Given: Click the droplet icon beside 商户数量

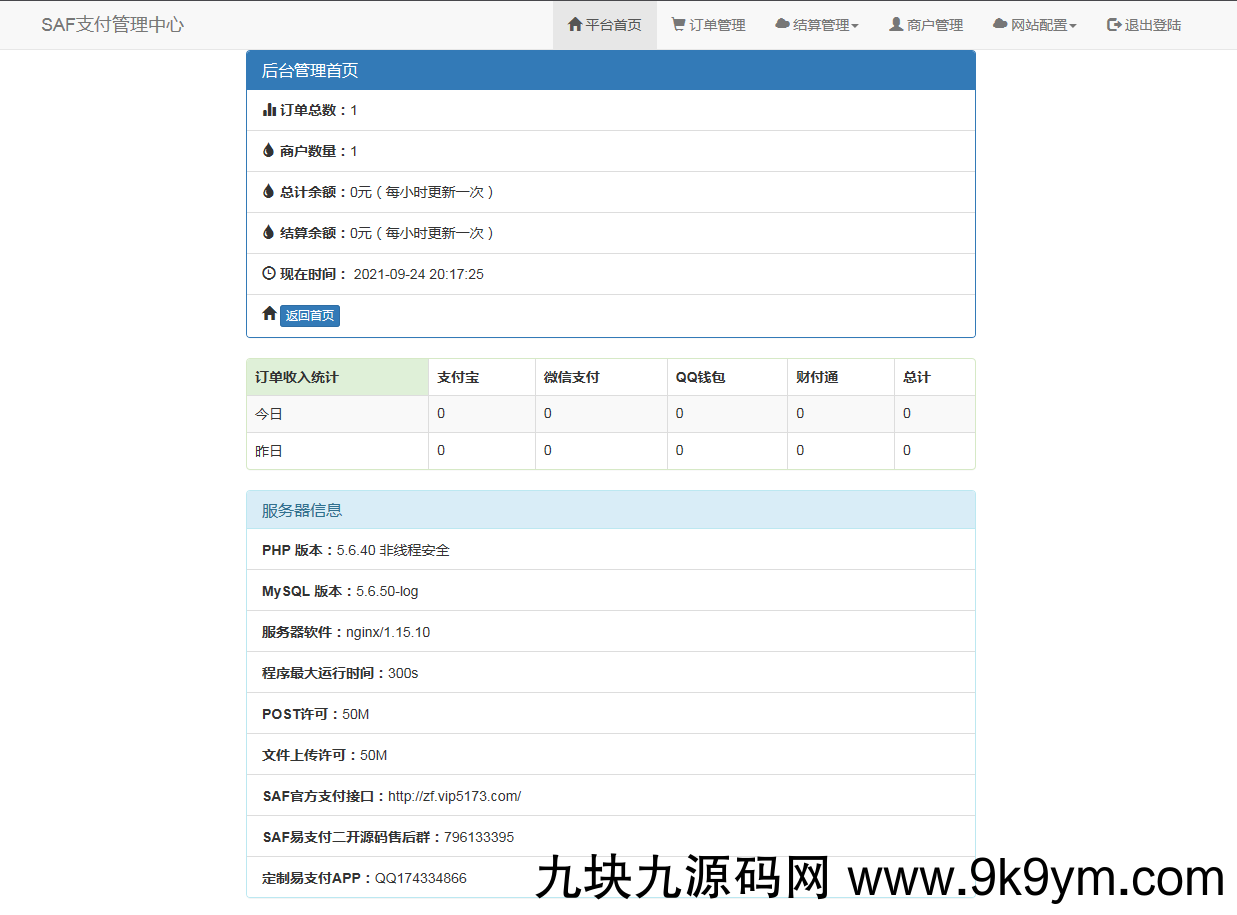Looking at the screenshot, I should pyautogui.click(x=268, y=151).
